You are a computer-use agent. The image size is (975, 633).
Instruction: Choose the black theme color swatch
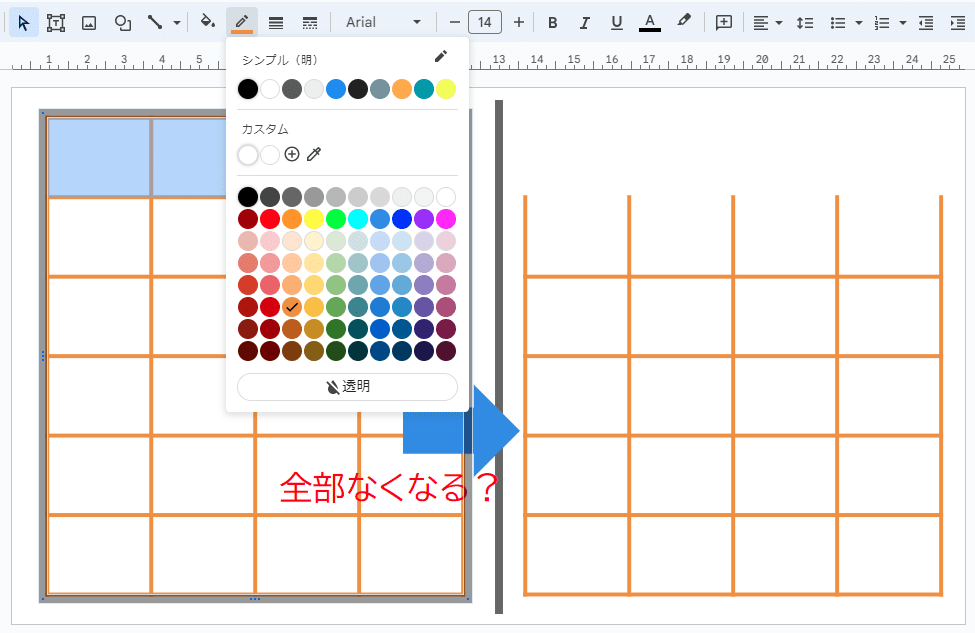(247, 89)
